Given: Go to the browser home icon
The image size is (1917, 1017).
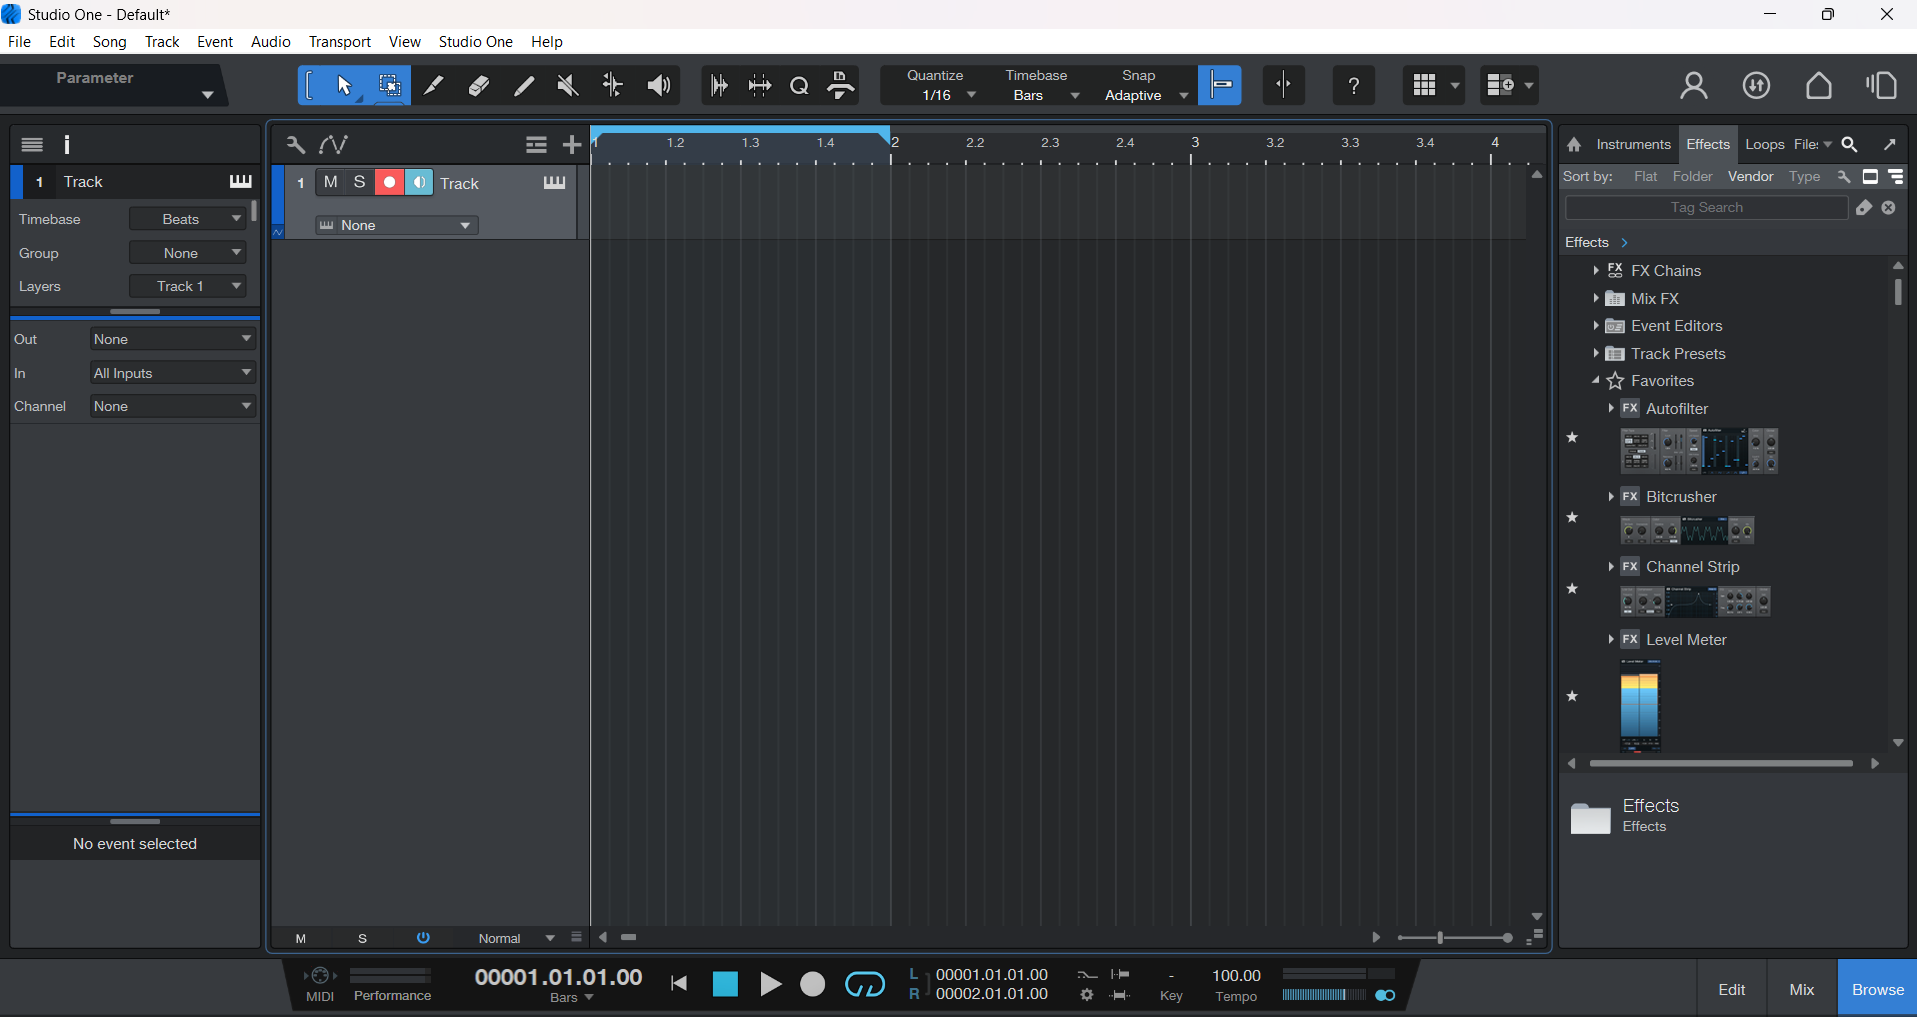Looking at the screenshot, I should pyautogui.click(x=1574, y=145).
